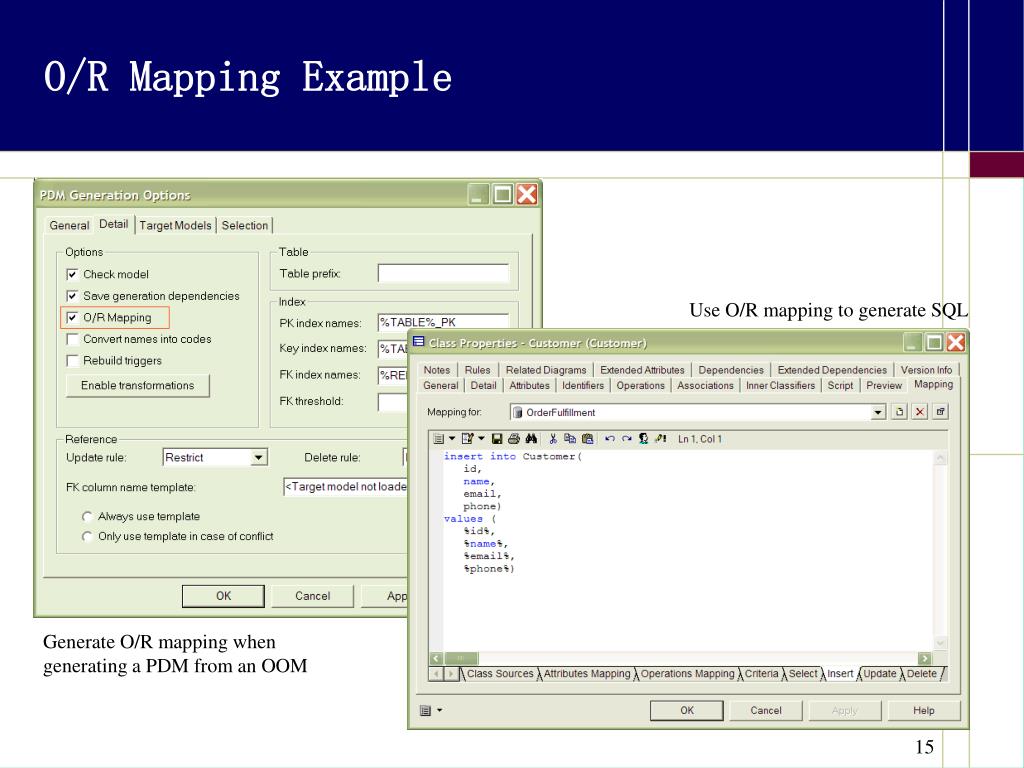Click the edit-with icon in script toolbar
This screenshot has width=1024, height=768.
click(468, 439)
